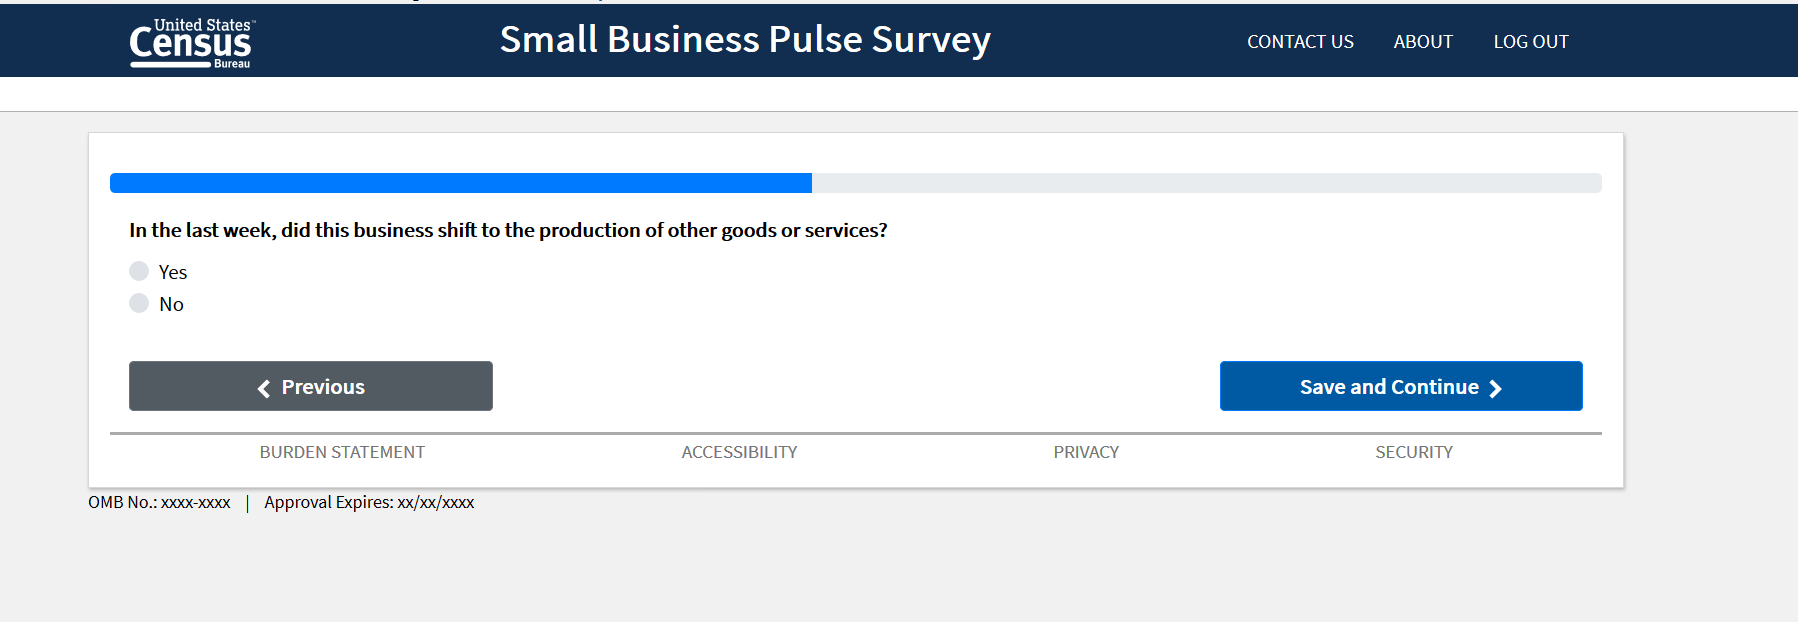Choose the No radio button
Viewport: 1798px width, 622px height.
tap(139, 303)
